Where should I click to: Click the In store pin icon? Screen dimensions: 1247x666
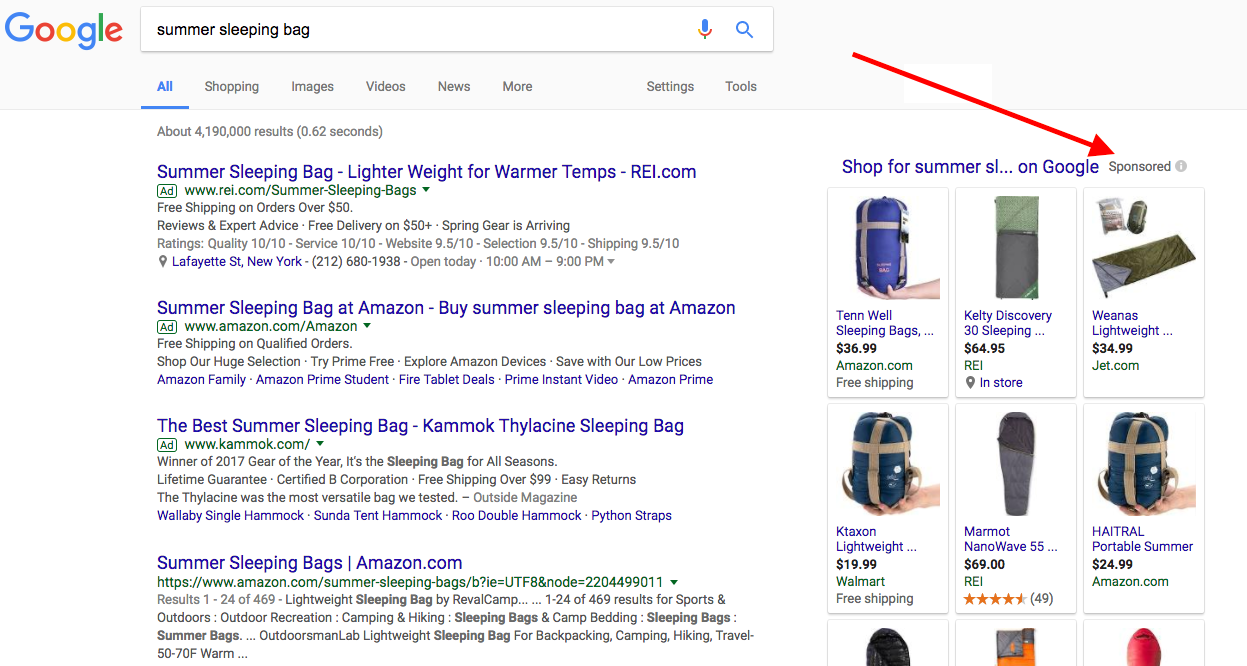pyautogui.click(x=970, y=383)
